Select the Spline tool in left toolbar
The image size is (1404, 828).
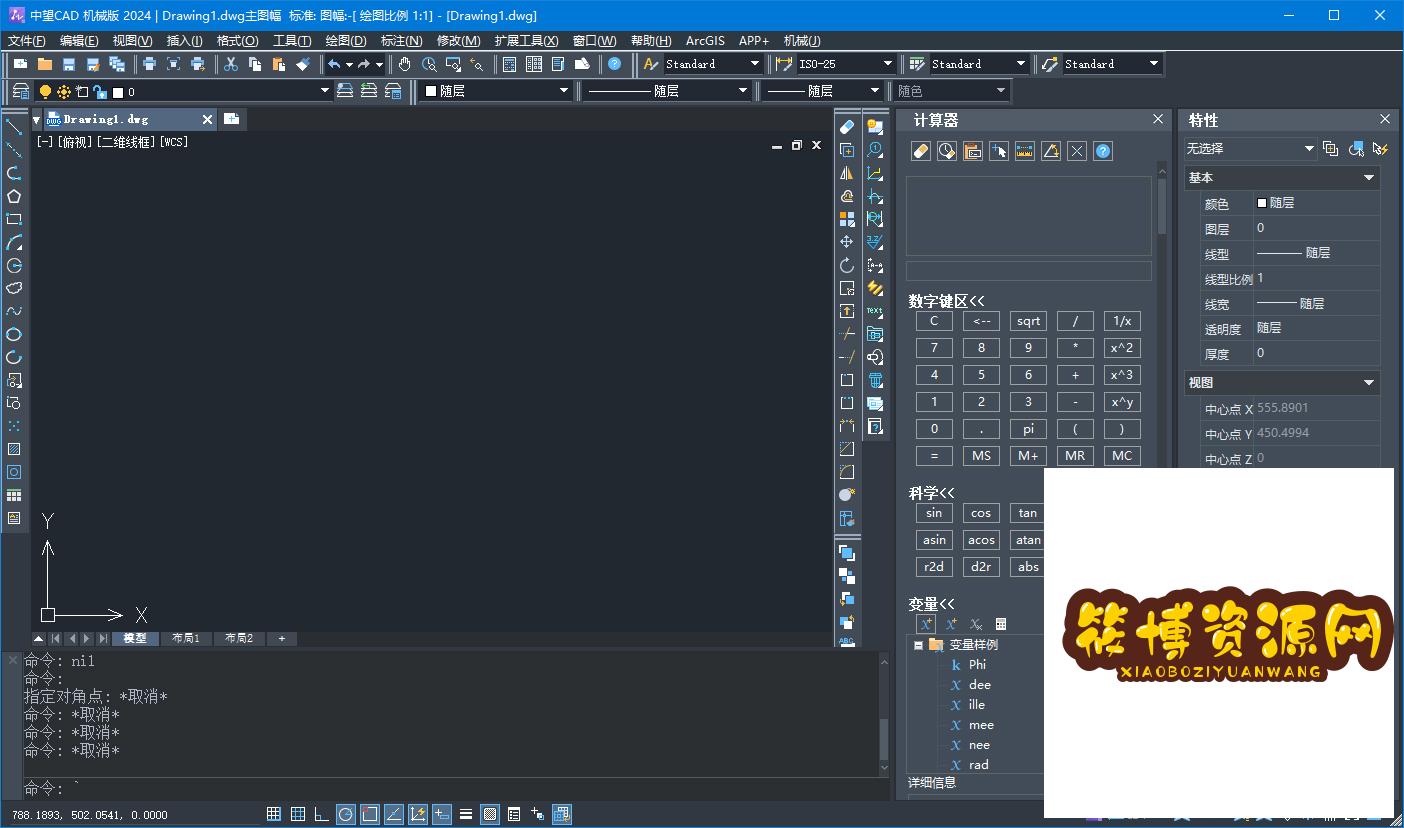pos(14,311)
